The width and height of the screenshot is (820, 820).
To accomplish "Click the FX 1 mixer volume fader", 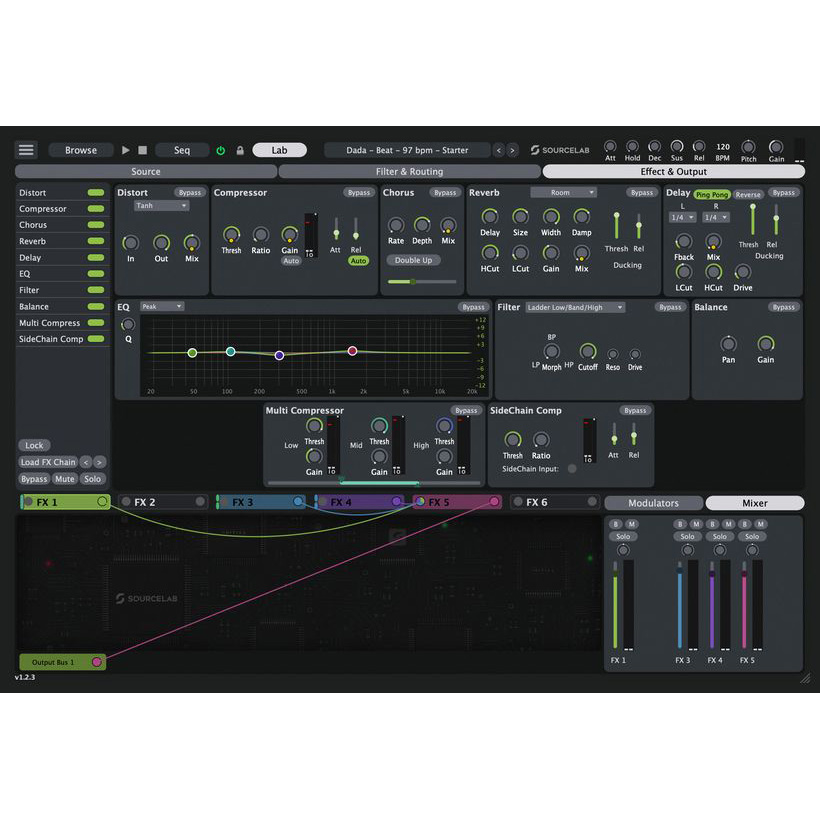I will pos(615,605).
